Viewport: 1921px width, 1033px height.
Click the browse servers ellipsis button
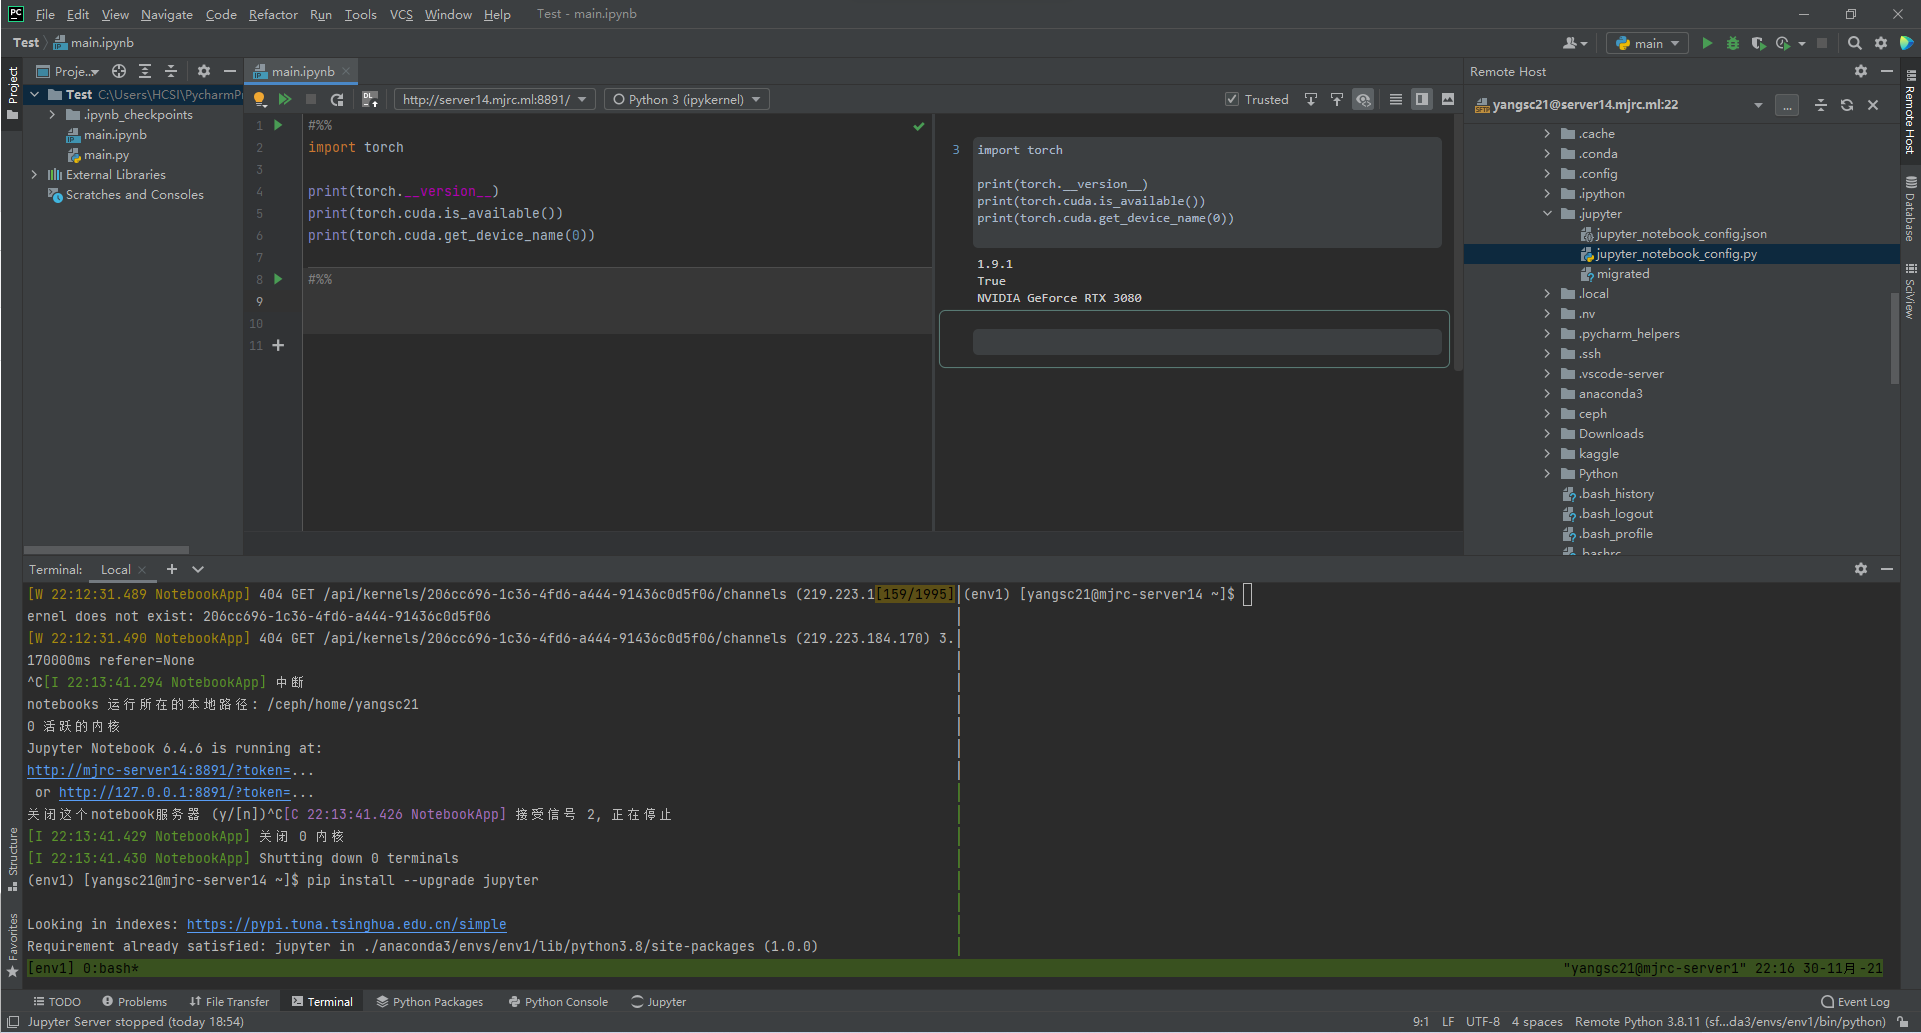tap(1787, 105)
